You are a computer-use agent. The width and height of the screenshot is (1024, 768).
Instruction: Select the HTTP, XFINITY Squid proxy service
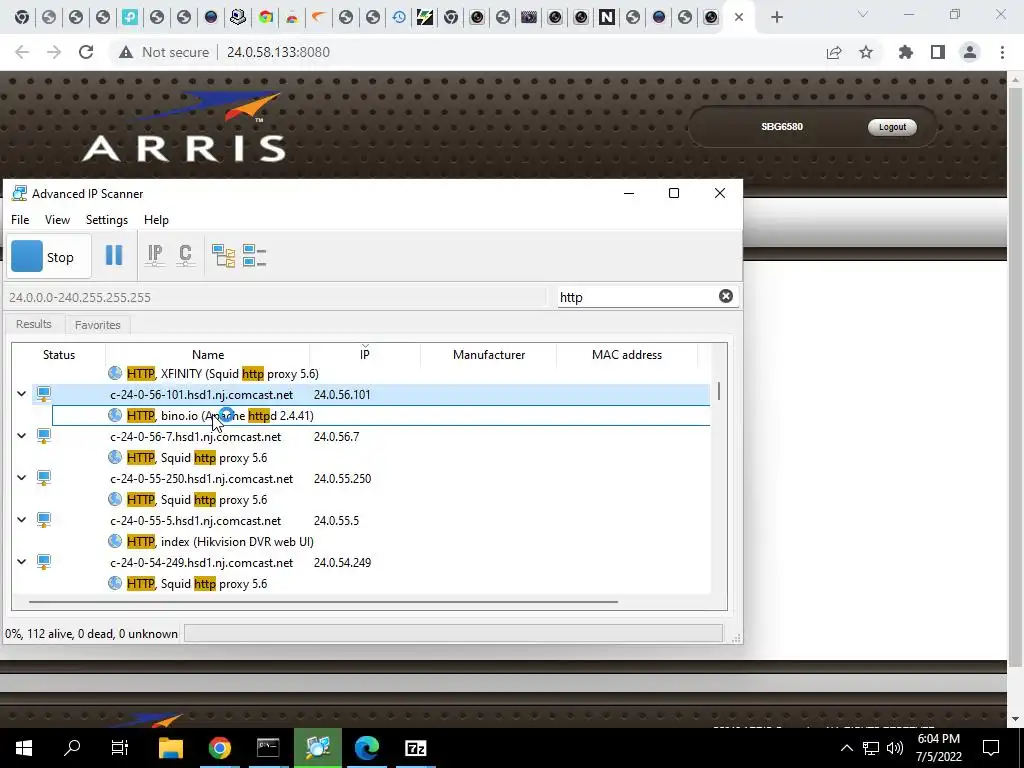223,374
